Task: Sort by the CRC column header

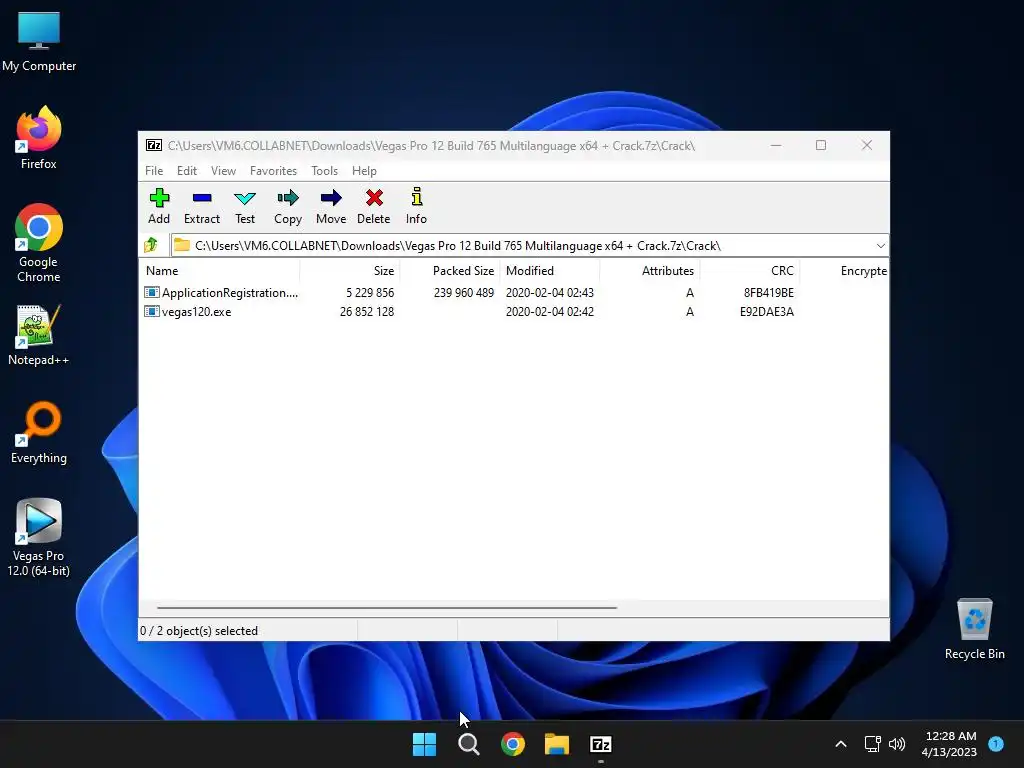Action: pyautogui.click(x=750, y=270)
